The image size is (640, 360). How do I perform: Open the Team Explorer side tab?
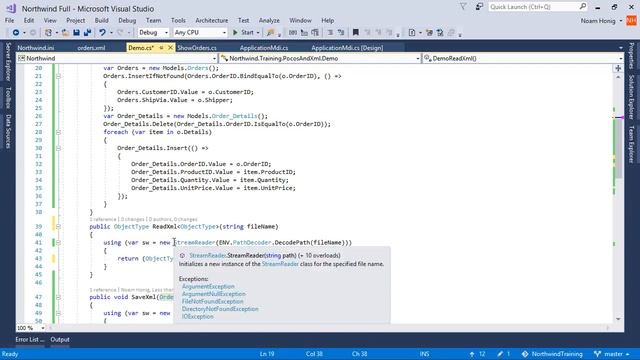[631, 144]
